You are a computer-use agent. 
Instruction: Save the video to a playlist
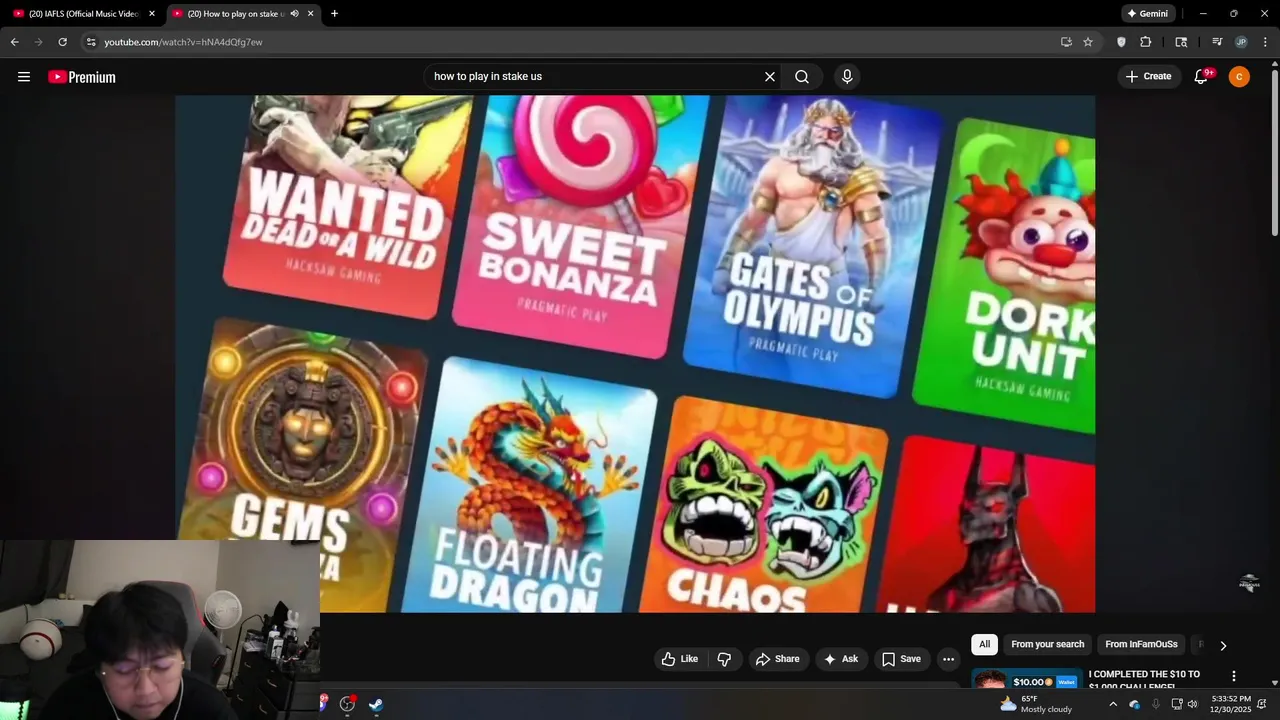(900, 659)
